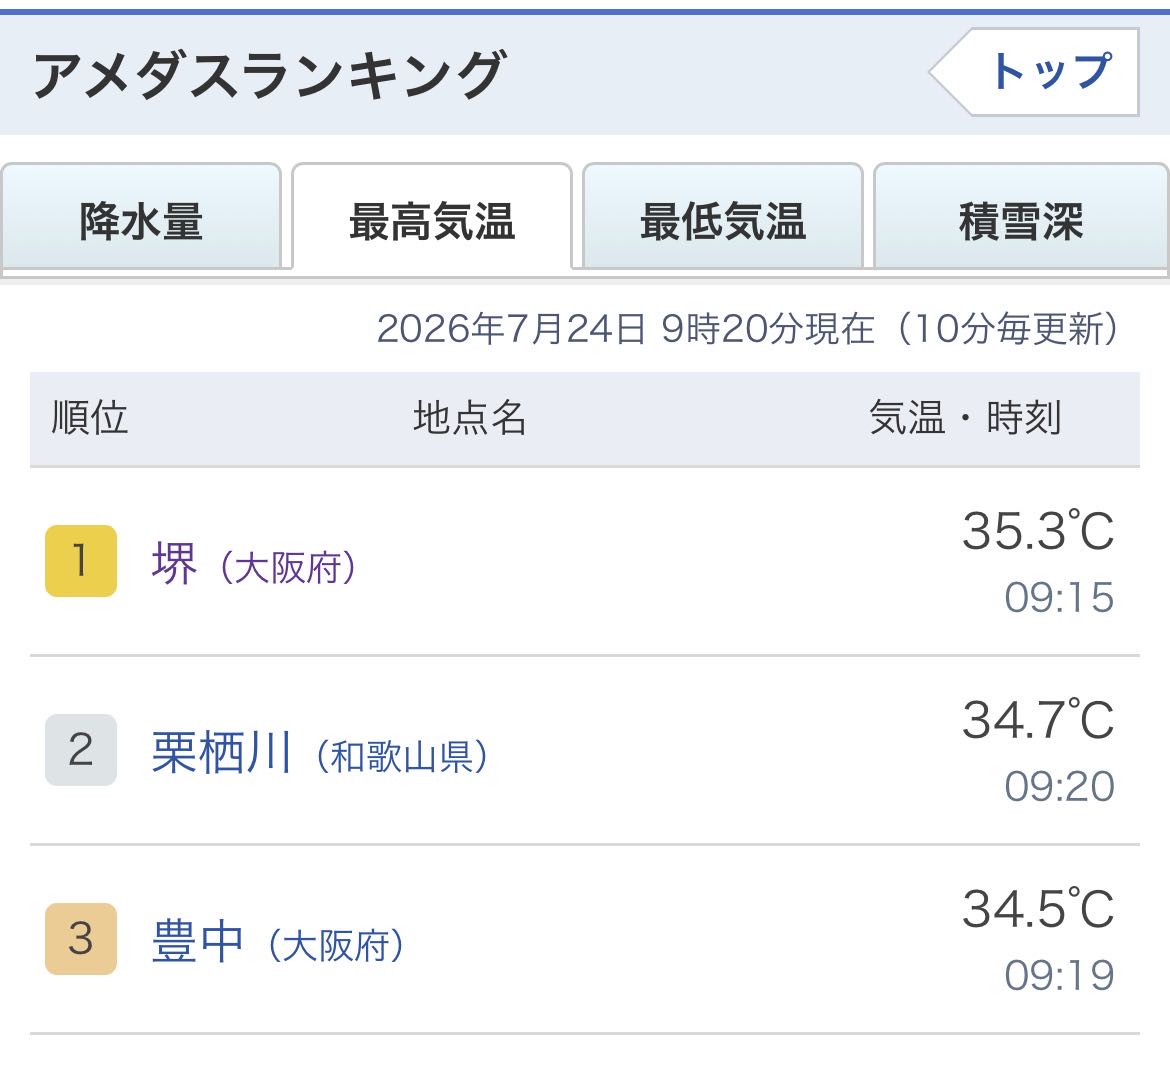1170x1074 pixels.
Task: Click the アメダスランキング page title
Action: coord(269,75)
